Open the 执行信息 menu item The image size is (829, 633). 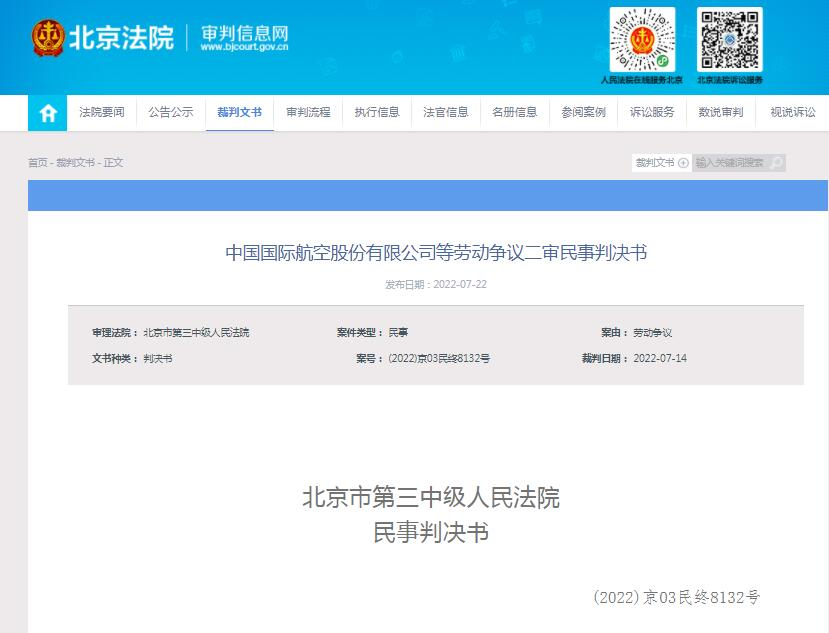[x=377, y=113]
